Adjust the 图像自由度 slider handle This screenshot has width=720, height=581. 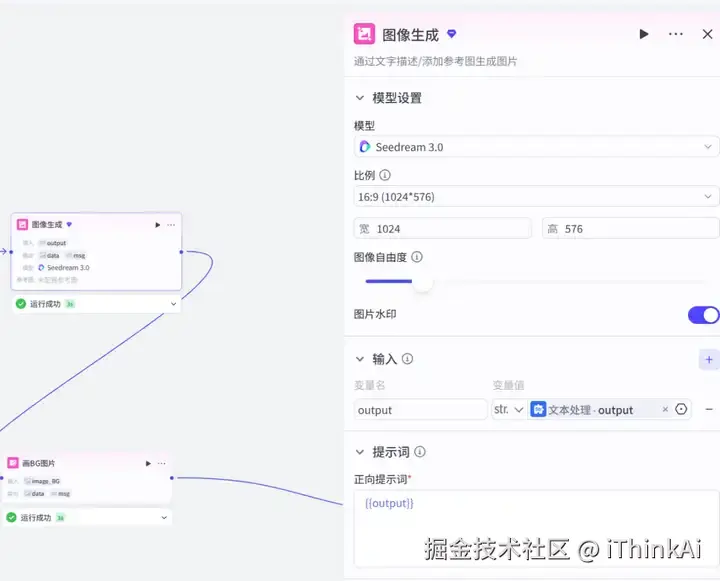[x=422, y=281]
